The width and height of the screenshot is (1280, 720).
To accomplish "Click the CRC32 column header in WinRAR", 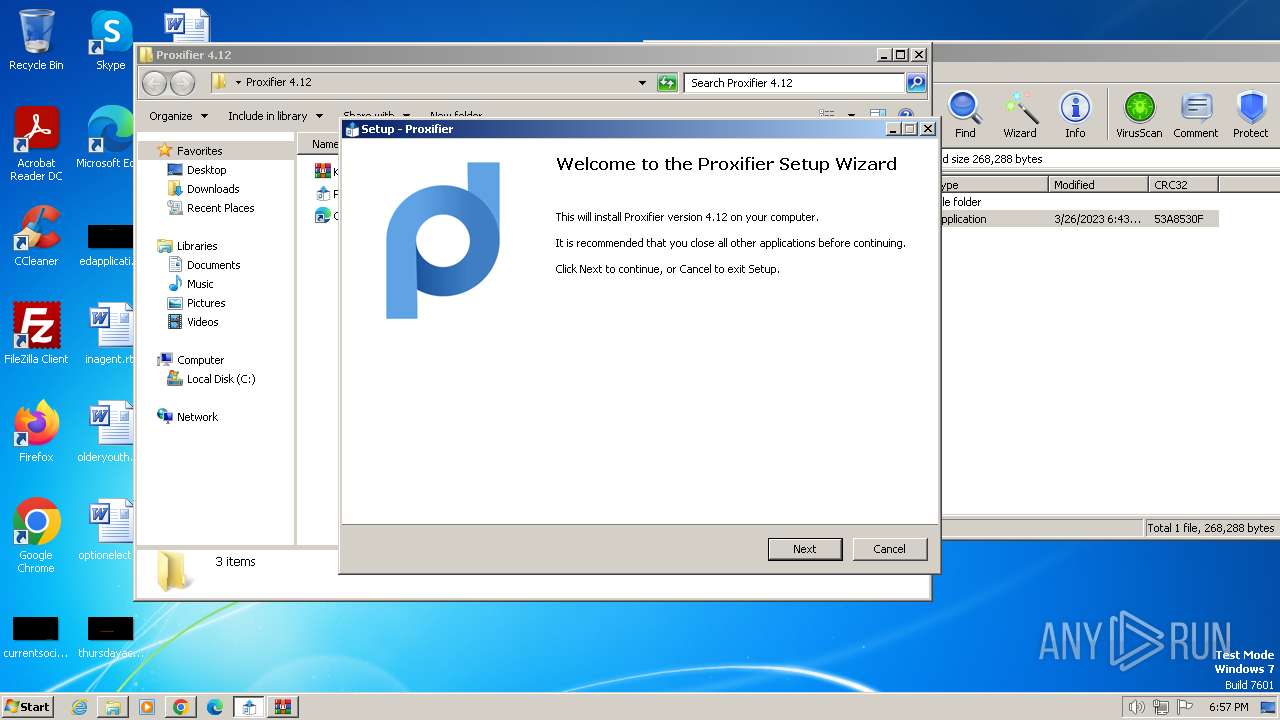I will pyautogui.click(x=1183, y=185).
